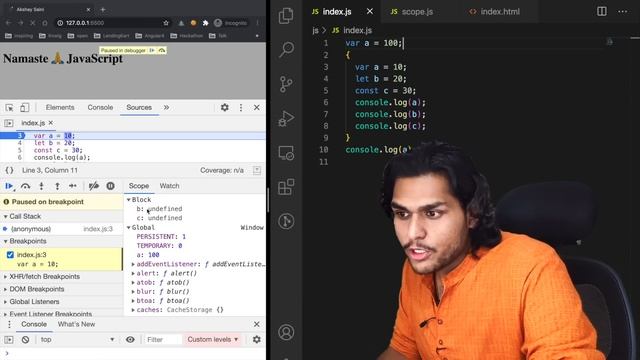Open Source Control in activity bar
This screenshot has height=360, width=640.
[286, 84]
